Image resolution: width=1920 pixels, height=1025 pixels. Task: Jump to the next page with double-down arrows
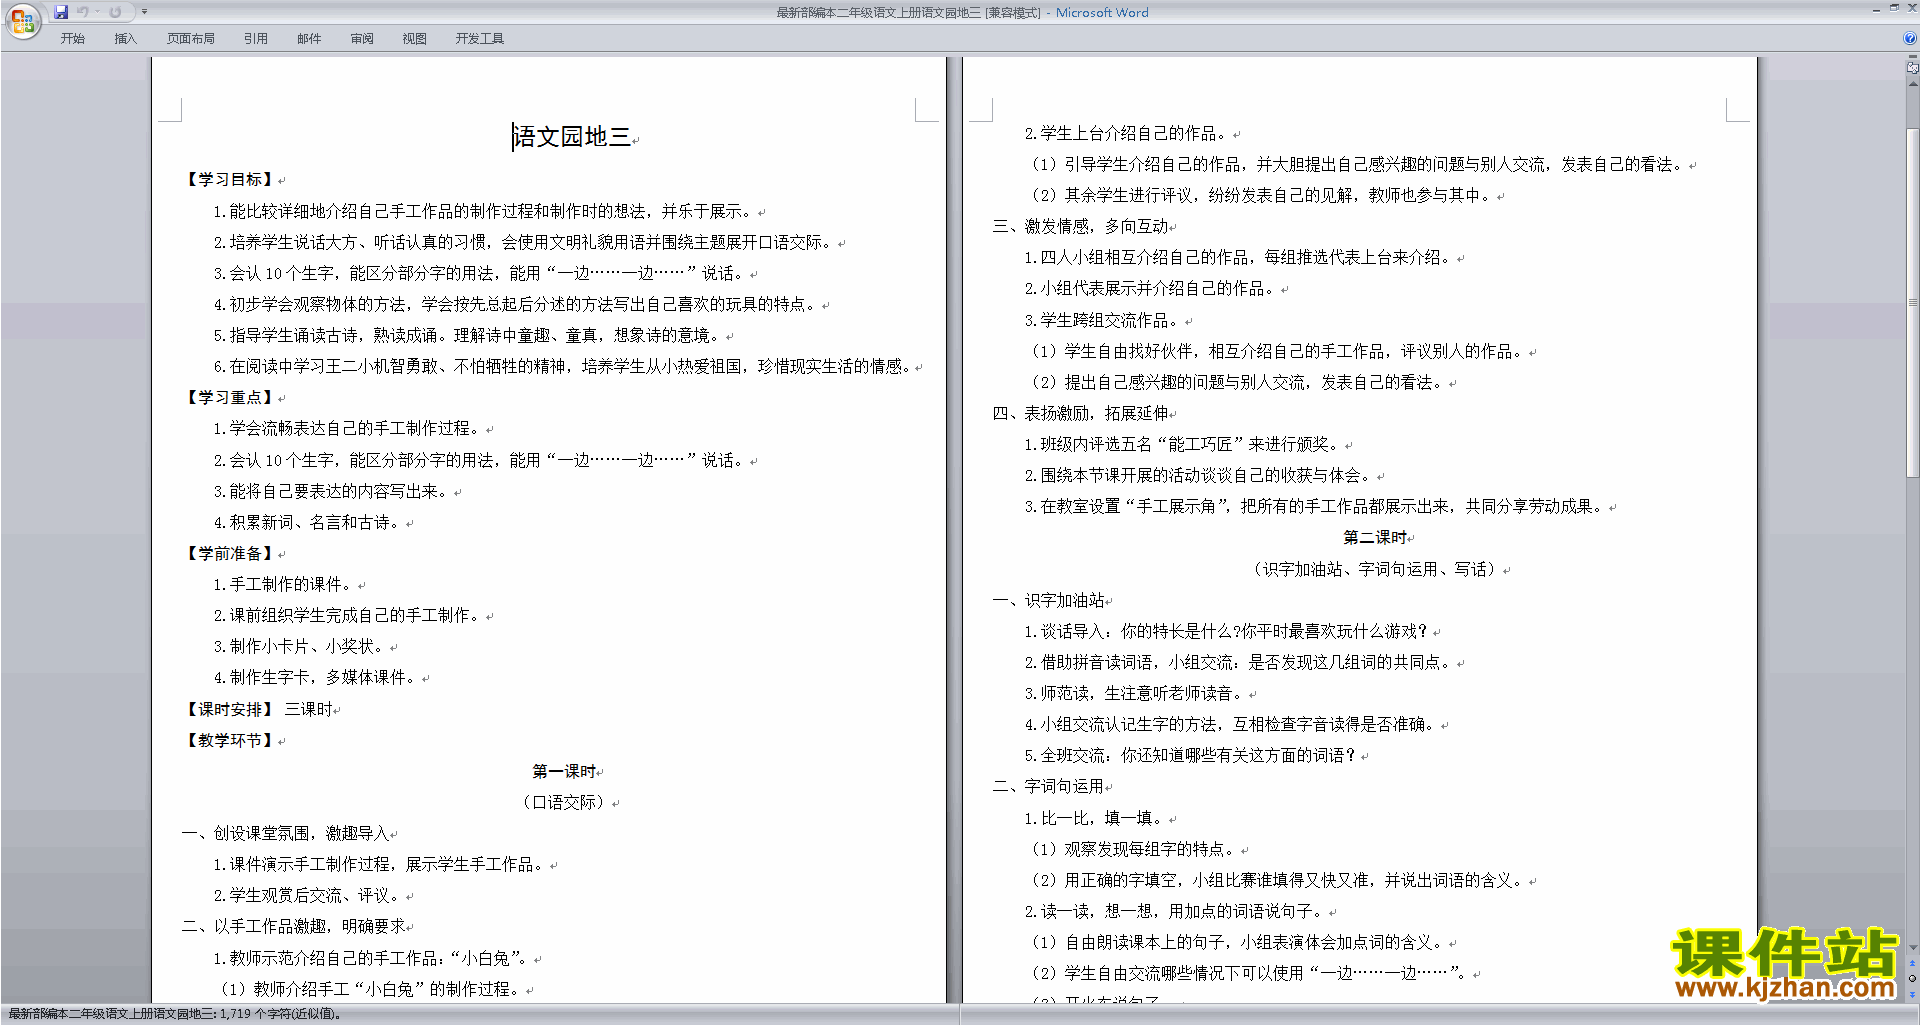[1913, 993]
